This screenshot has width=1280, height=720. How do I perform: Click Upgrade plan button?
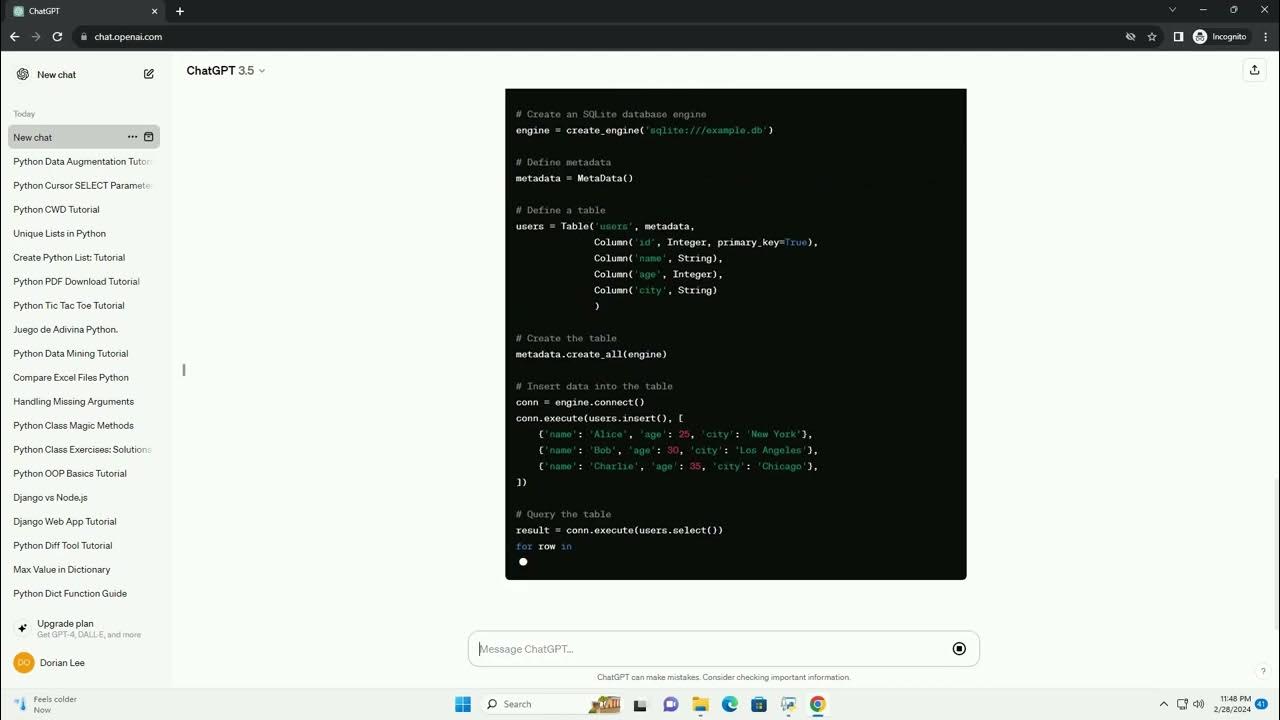[x=84, y=628]
